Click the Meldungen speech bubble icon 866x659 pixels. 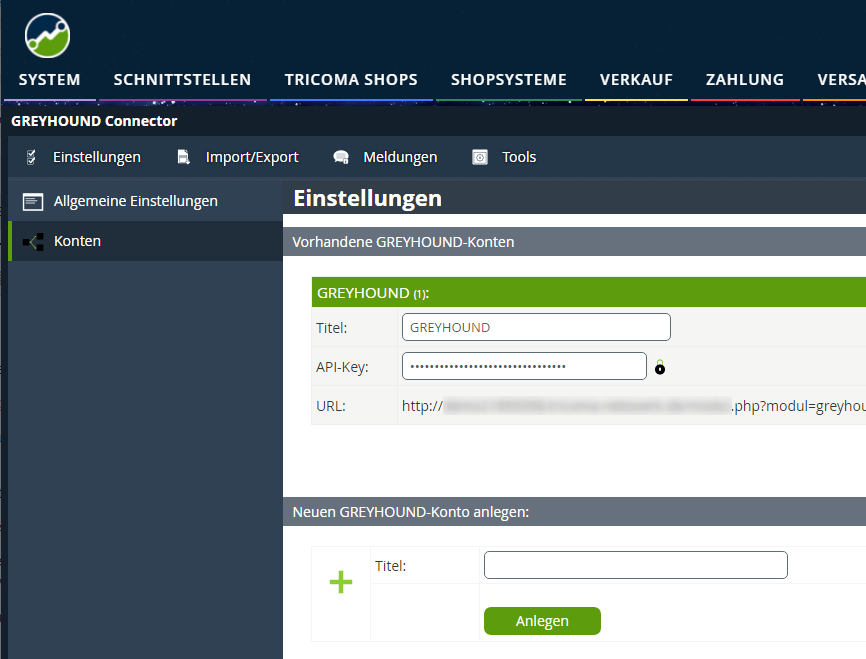(341, 157)
